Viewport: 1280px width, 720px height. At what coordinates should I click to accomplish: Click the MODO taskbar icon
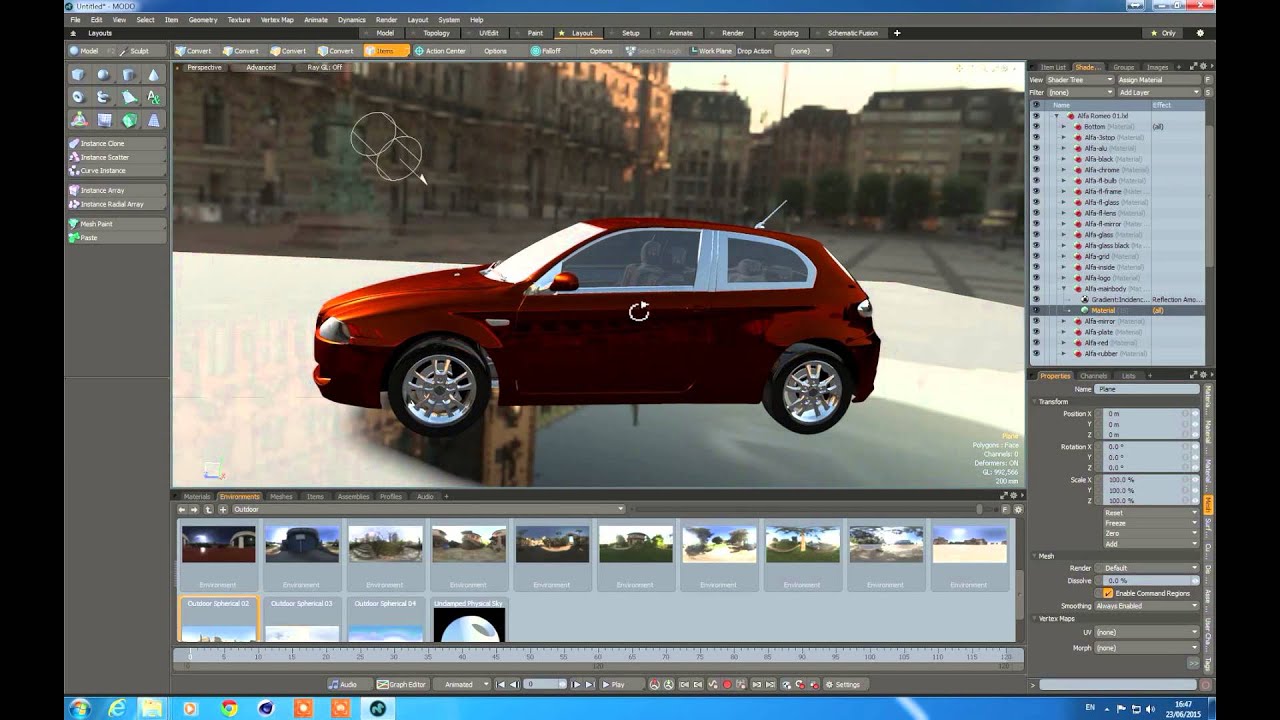pos(378,708)
